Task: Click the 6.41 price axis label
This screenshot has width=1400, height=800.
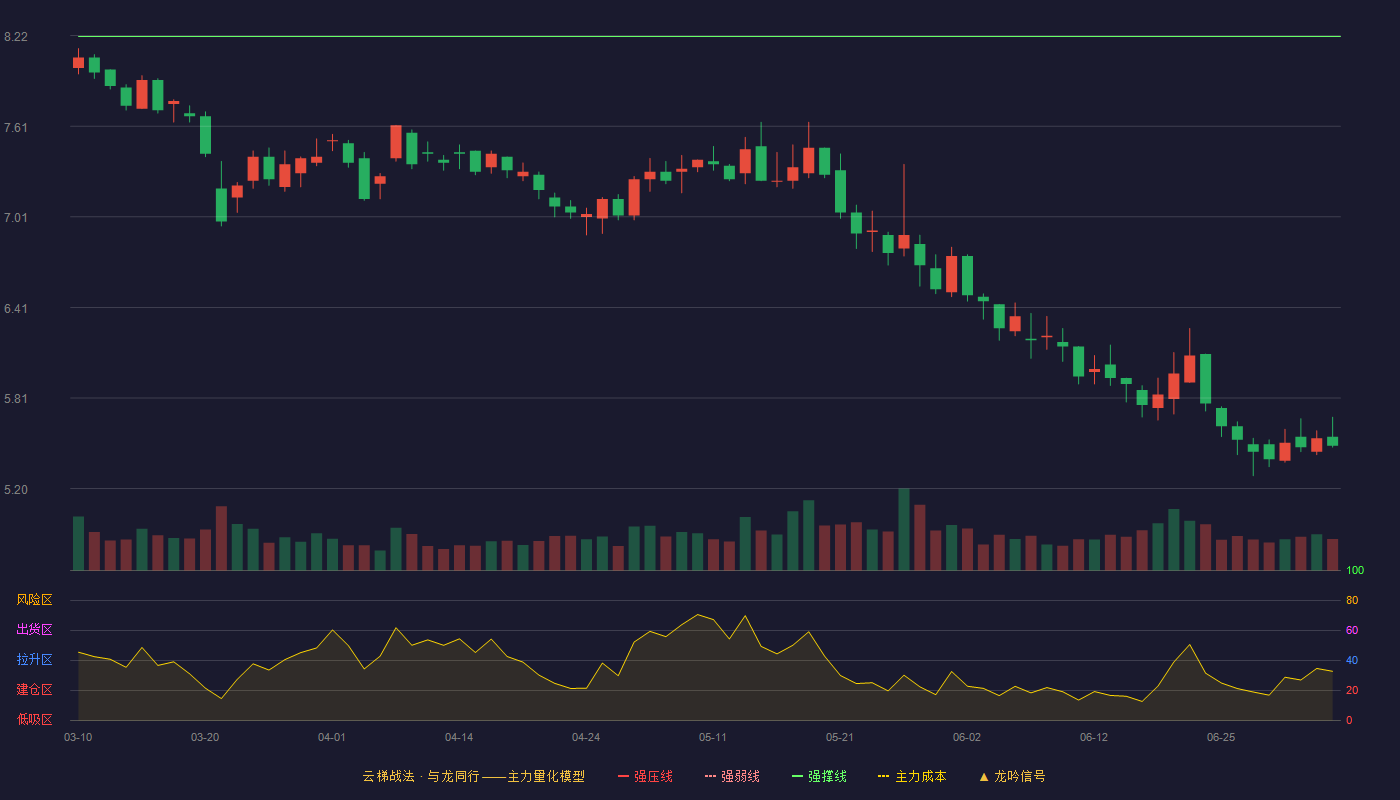Action: (16, 308)
